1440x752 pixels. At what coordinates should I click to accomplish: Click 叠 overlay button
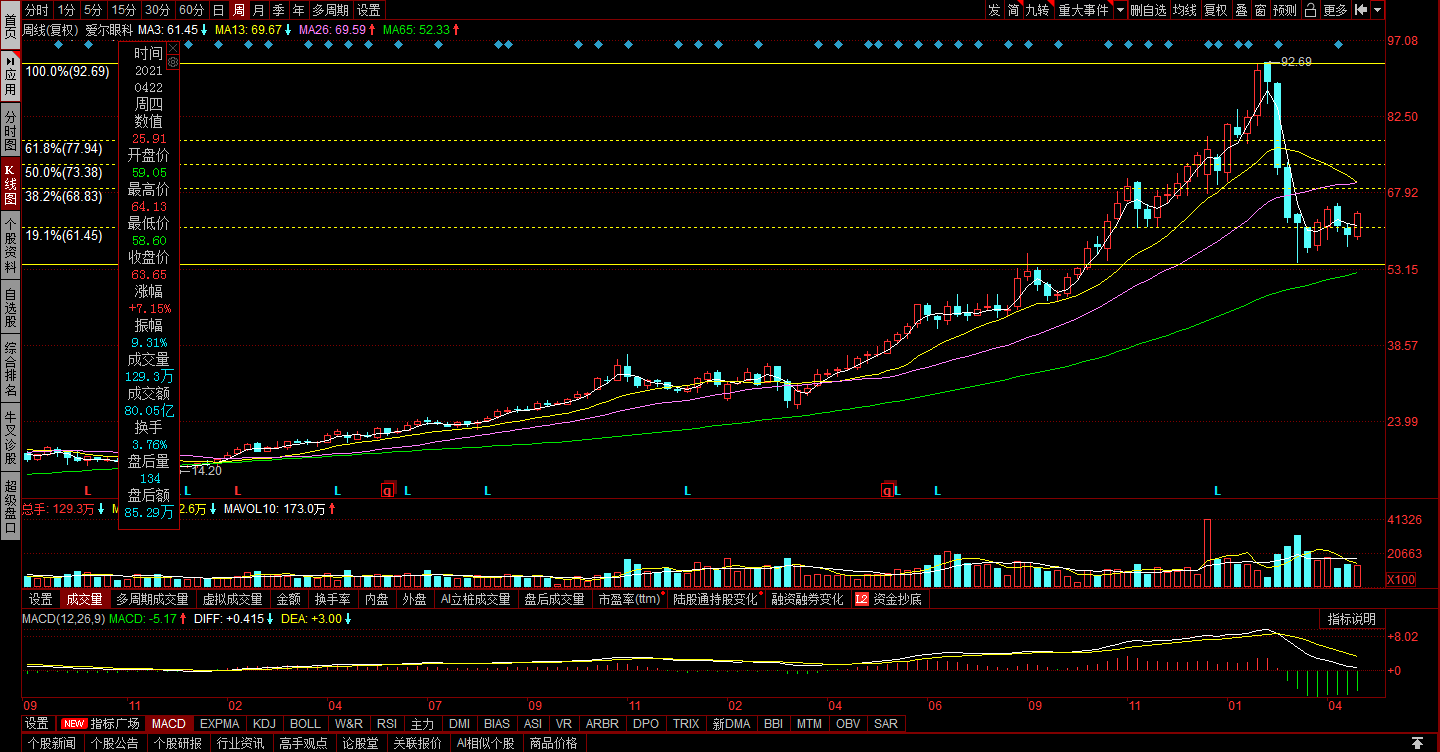pos(1241,10)
